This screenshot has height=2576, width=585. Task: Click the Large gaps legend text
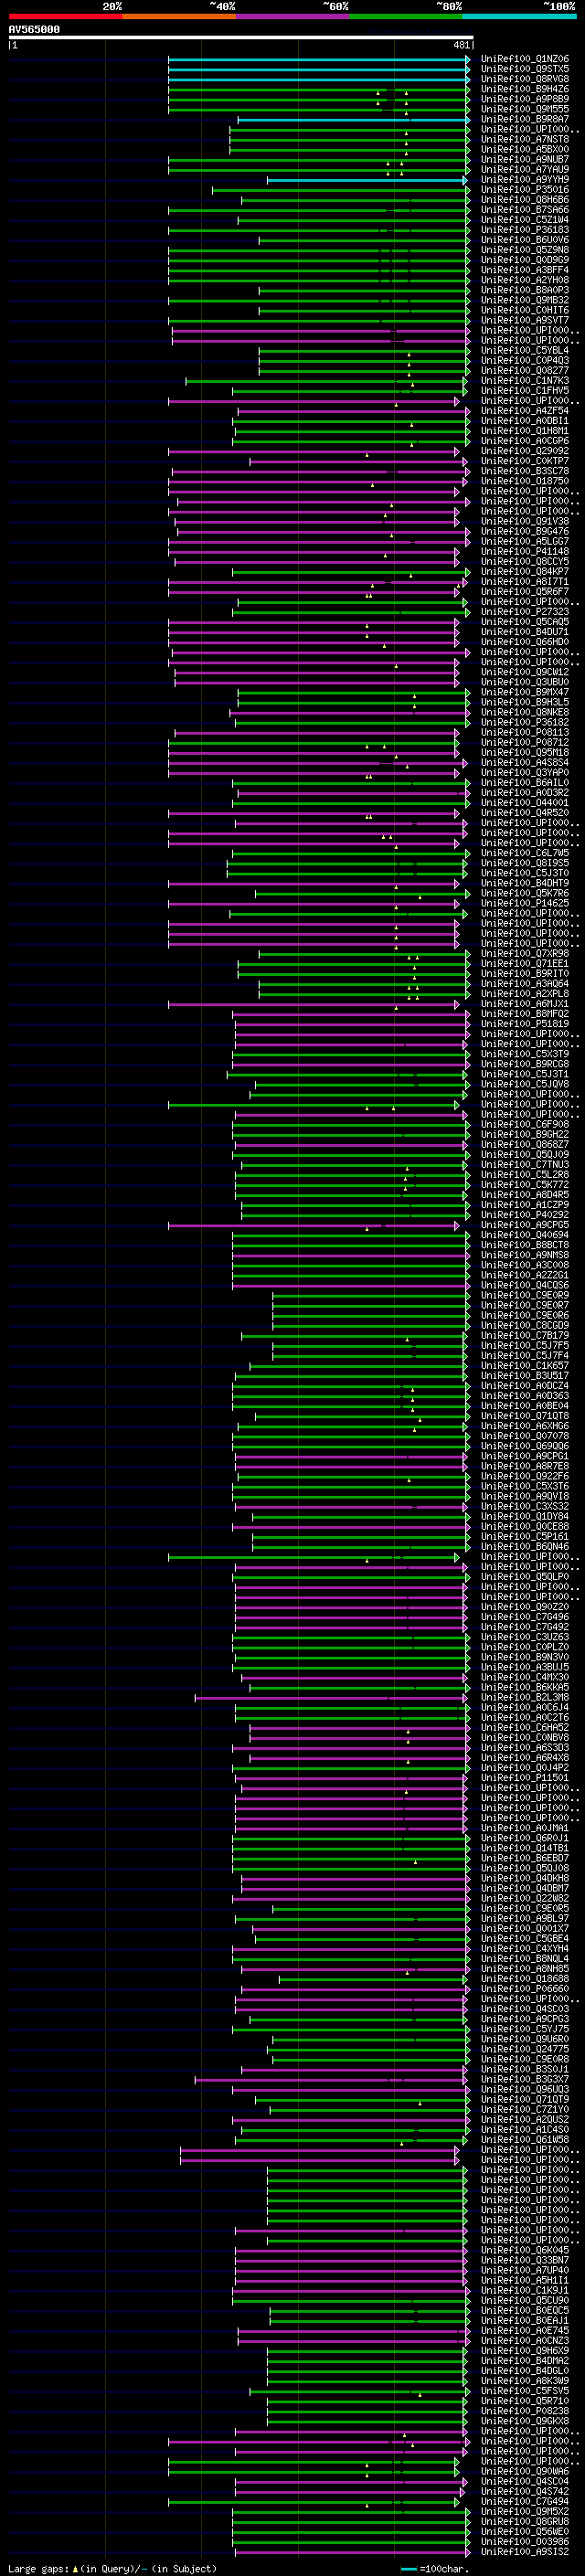[x=112, y=2568]
